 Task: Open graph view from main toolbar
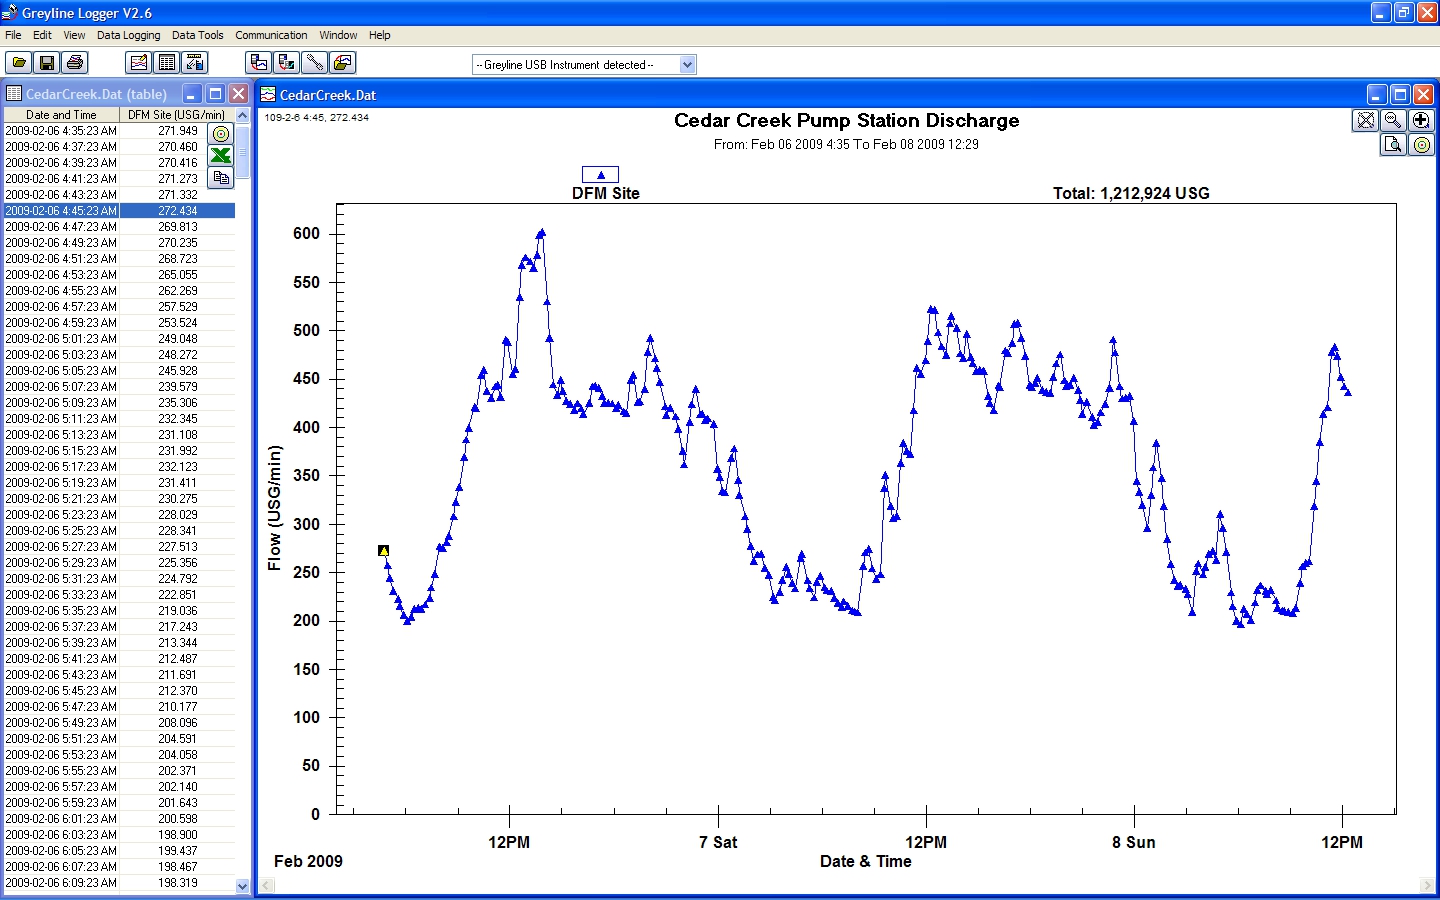[139, 63]
